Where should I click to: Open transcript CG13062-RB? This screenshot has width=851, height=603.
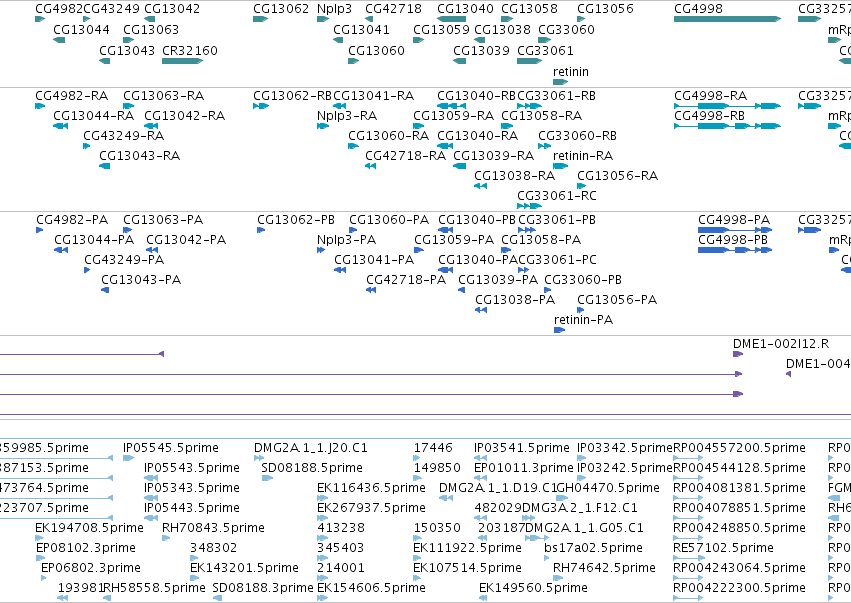point(293,96)
